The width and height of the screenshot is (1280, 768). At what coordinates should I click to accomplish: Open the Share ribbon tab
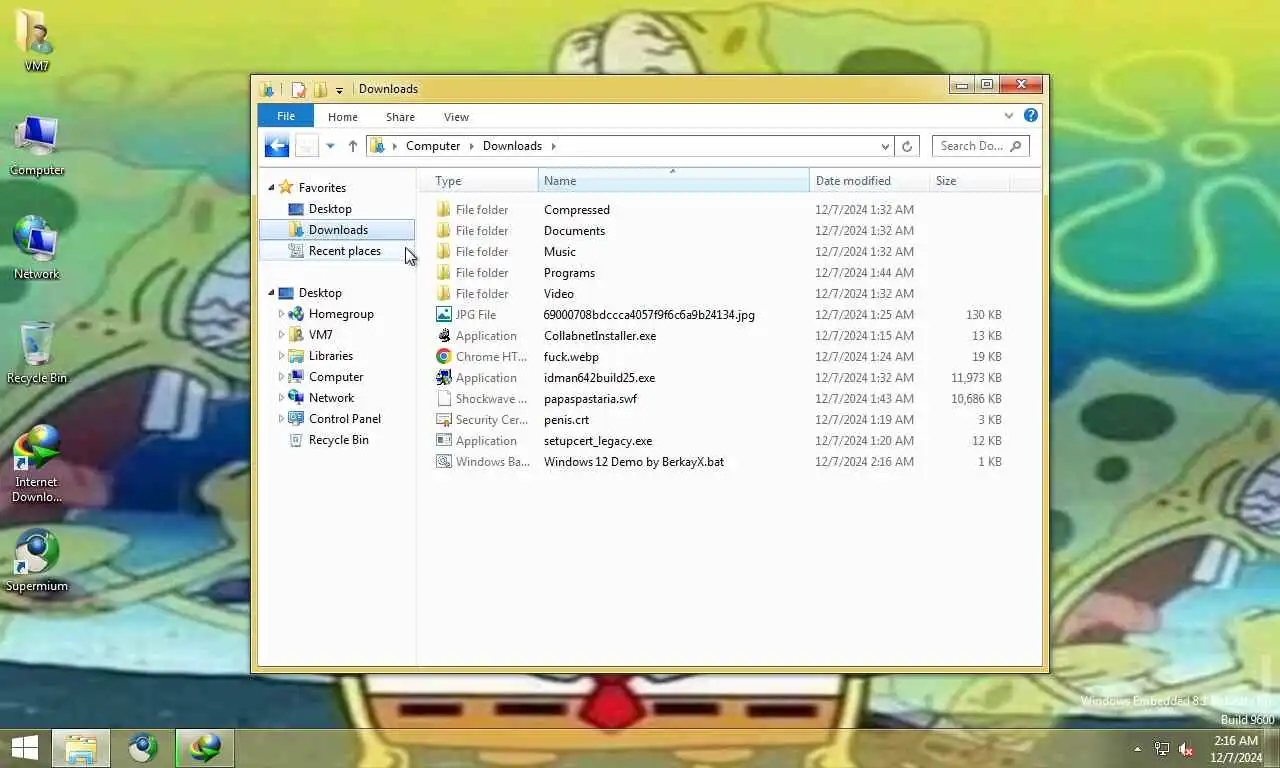400,117
